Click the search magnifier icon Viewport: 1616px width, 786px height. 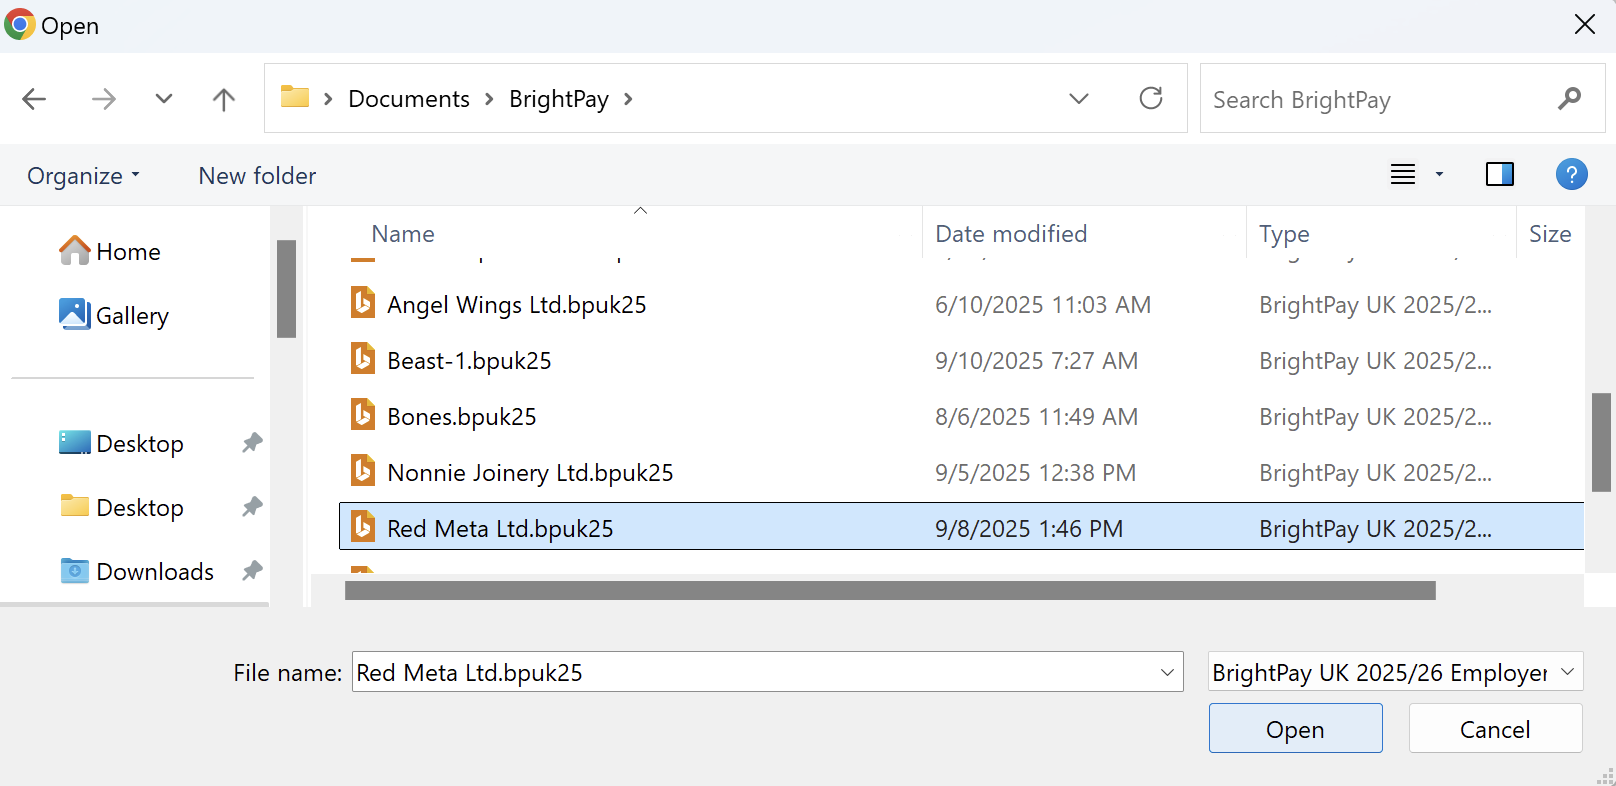pos(1569,99)
